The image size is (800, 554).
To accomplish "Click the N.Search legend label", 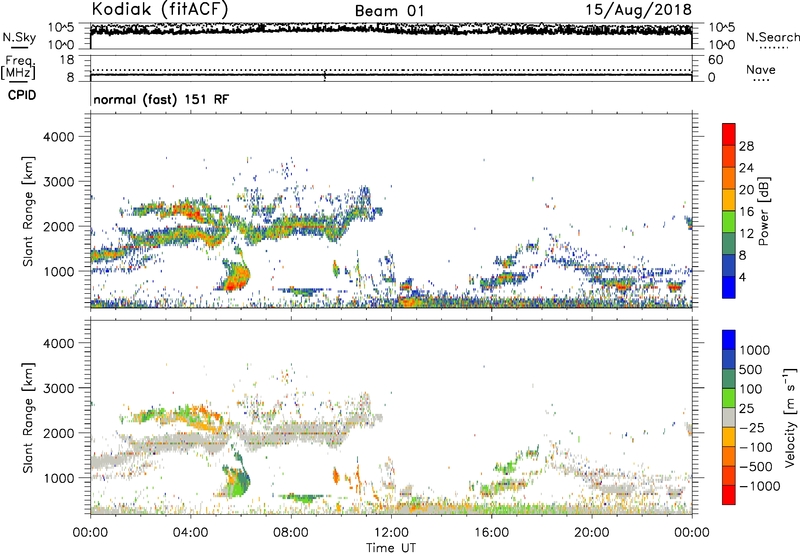I will [x=773, y=37].
